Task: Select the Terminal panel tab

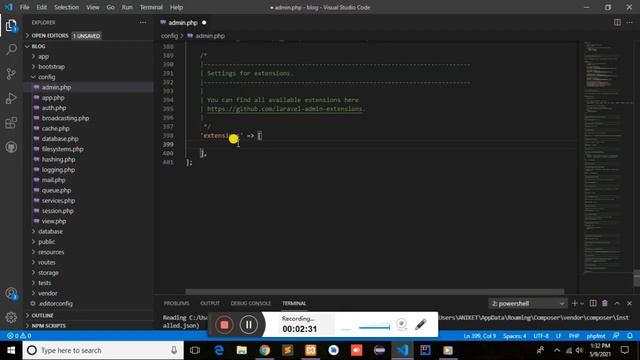Action: (294, 303)
